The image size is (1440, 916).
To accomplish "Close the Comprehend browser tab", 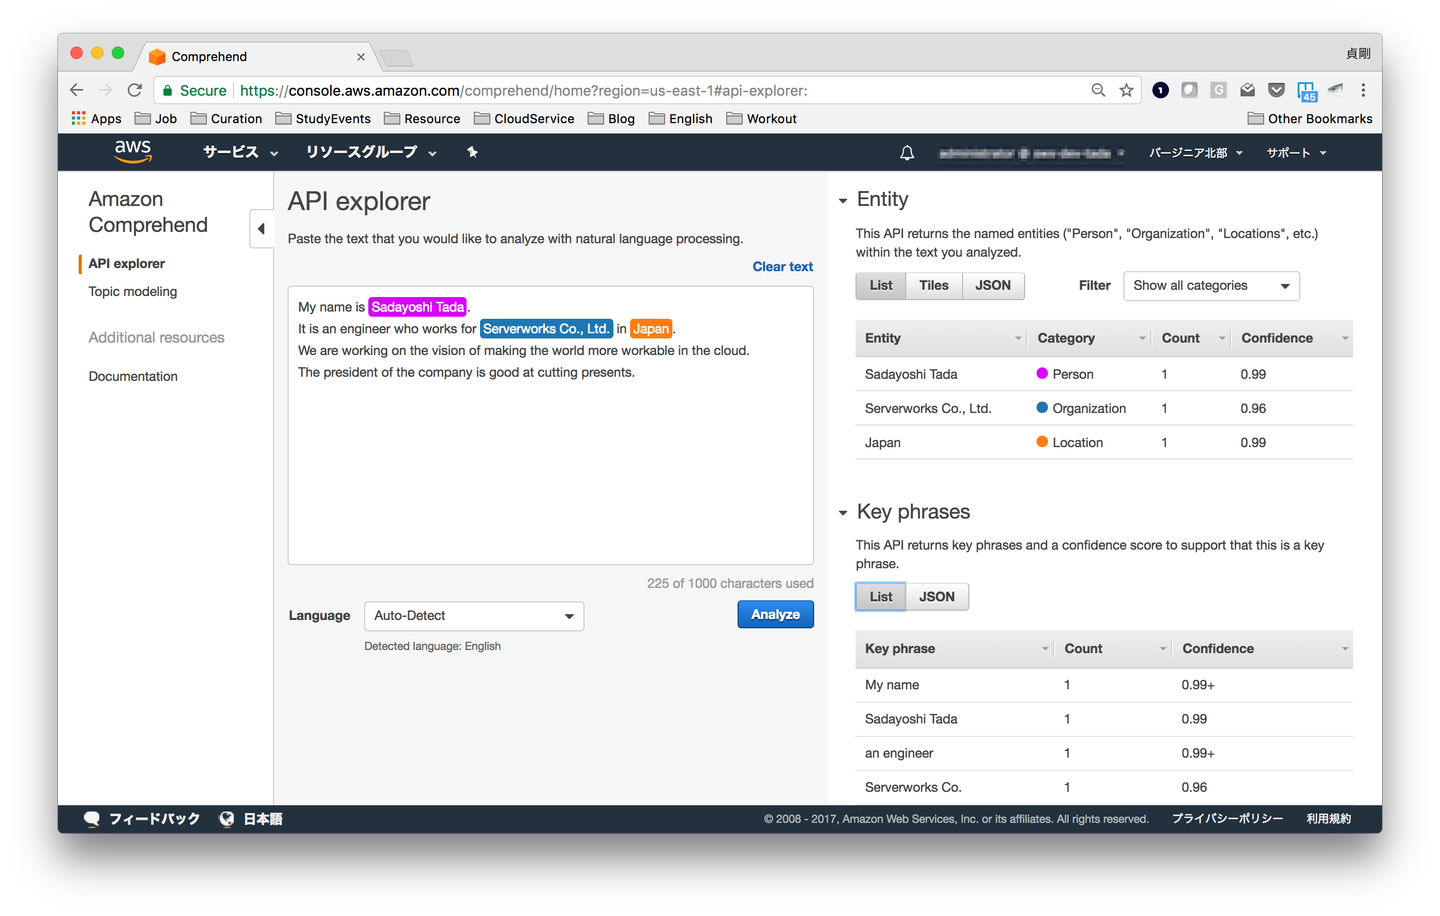I will [361, 57].
